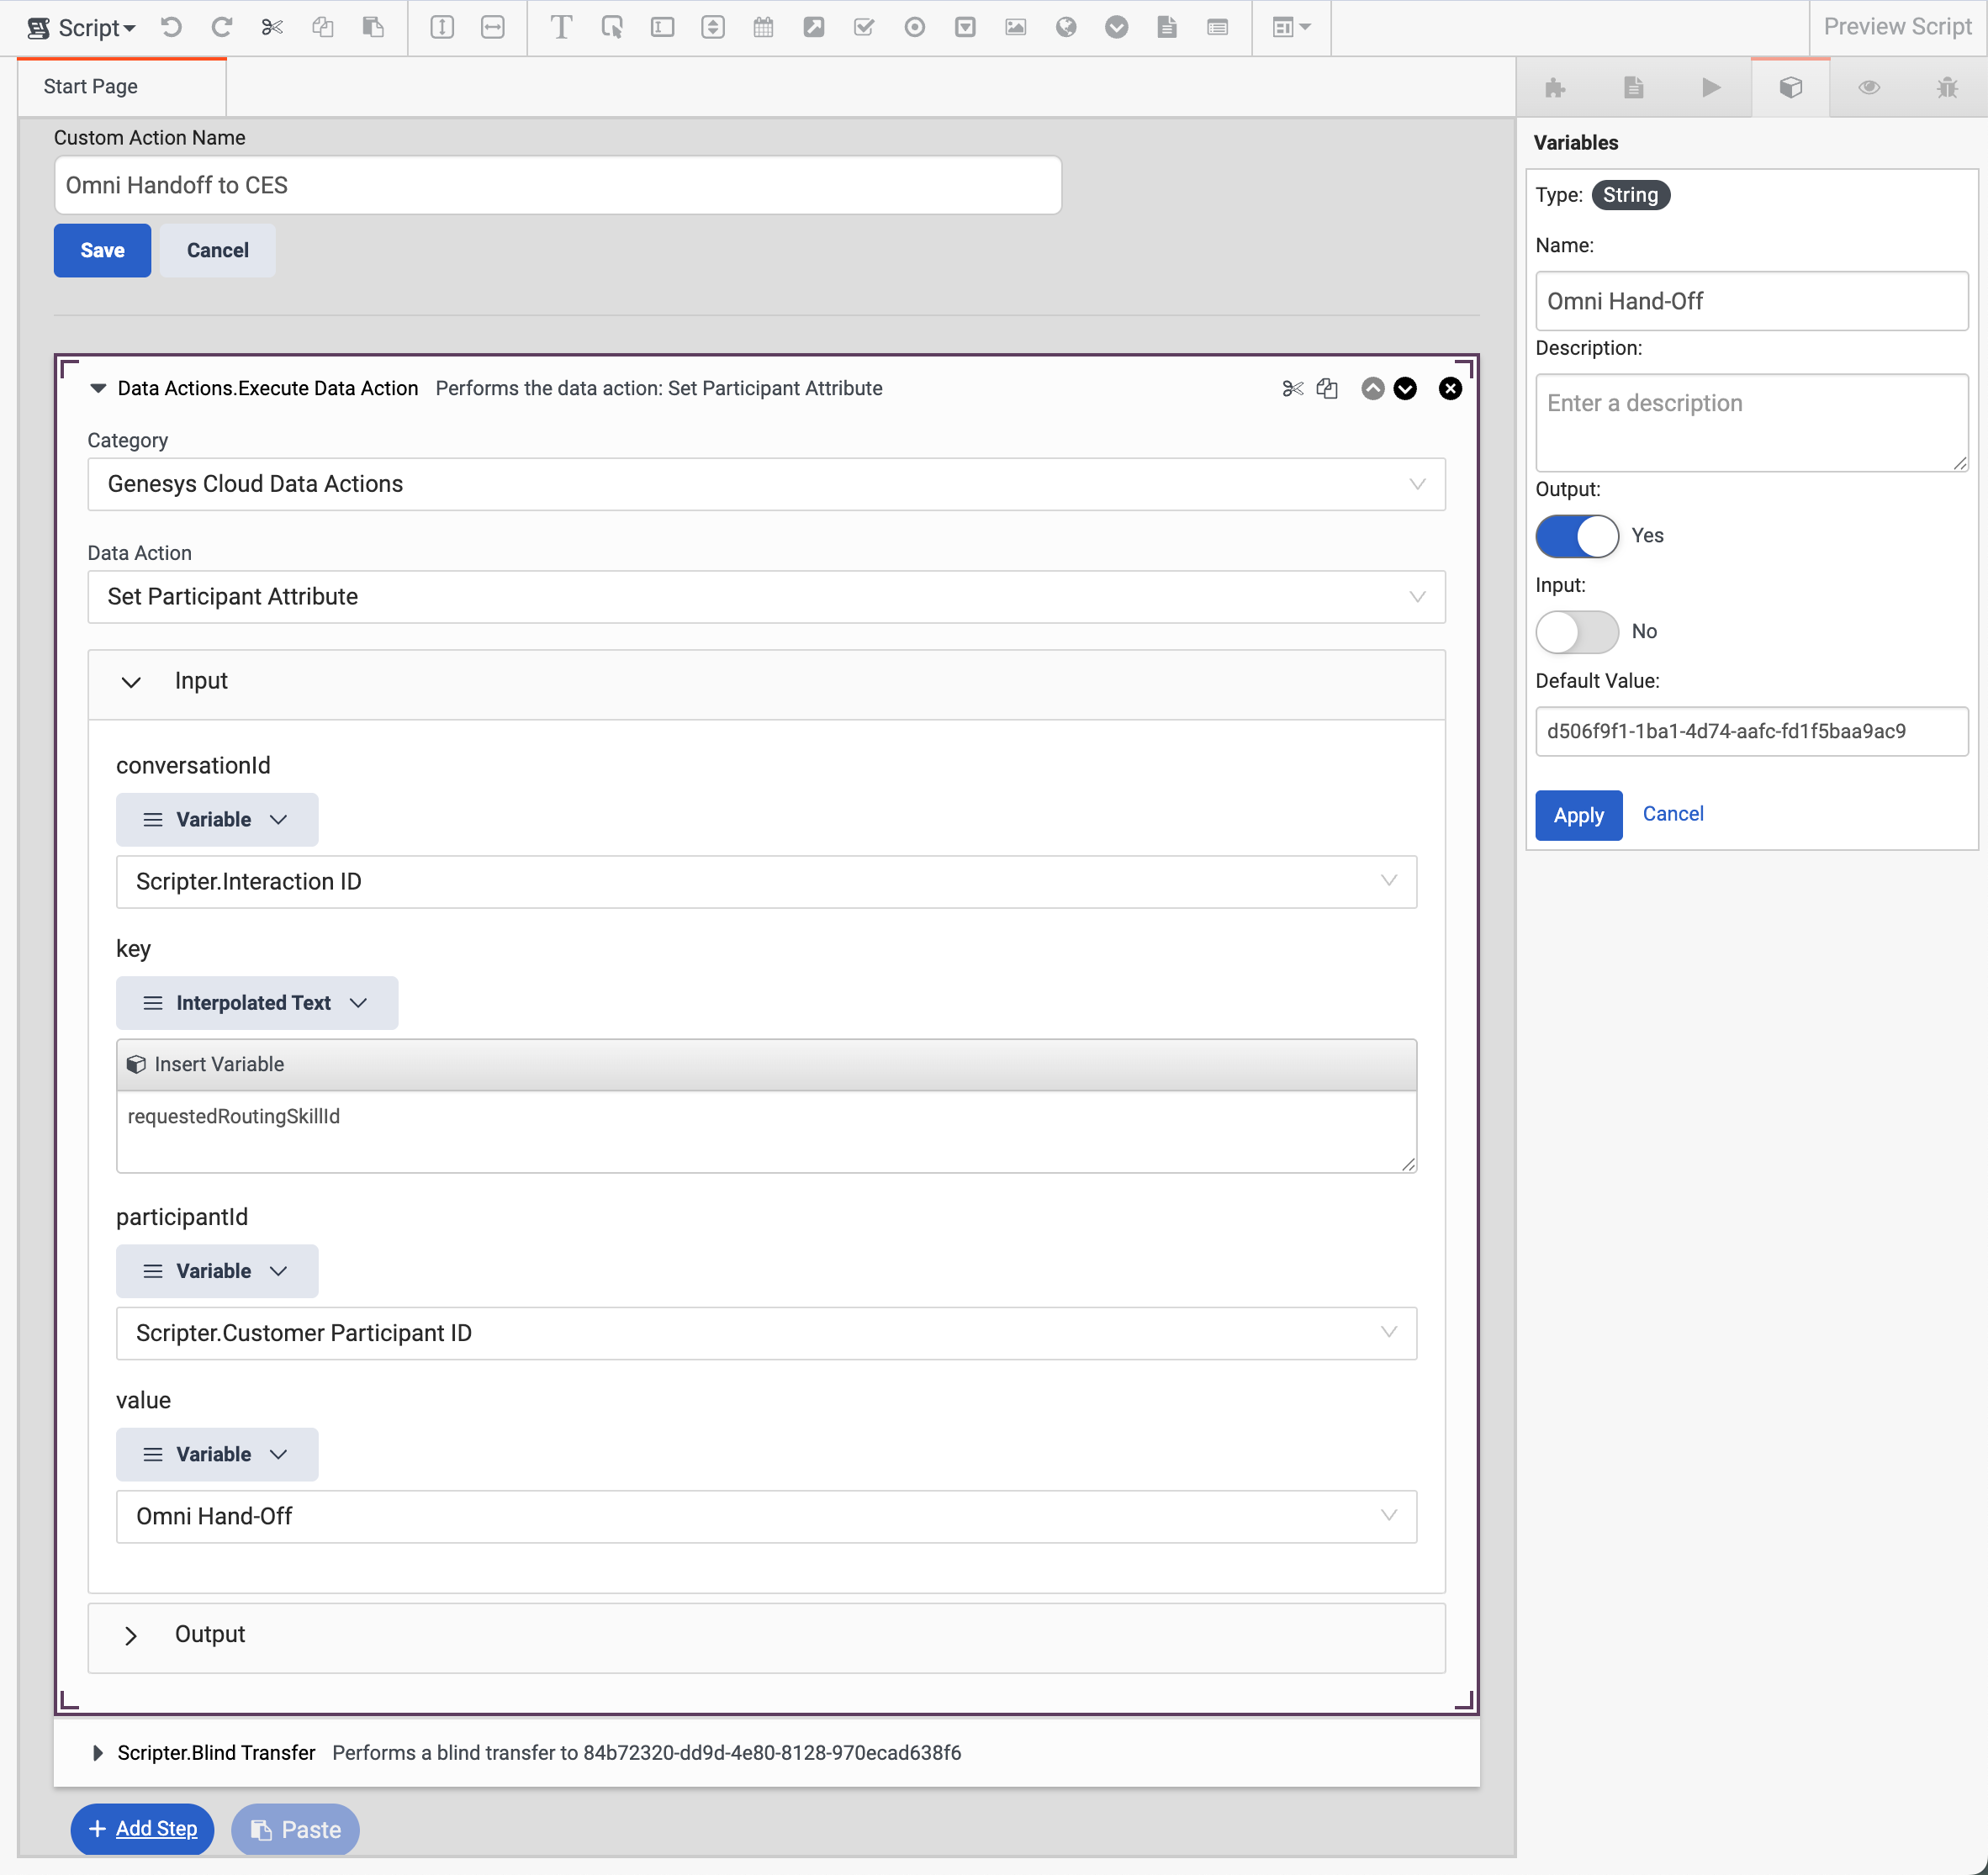This screenshot has width=1988, height=1875.
Task: Open the accessibility eye panel
Action: (1868, 88)
